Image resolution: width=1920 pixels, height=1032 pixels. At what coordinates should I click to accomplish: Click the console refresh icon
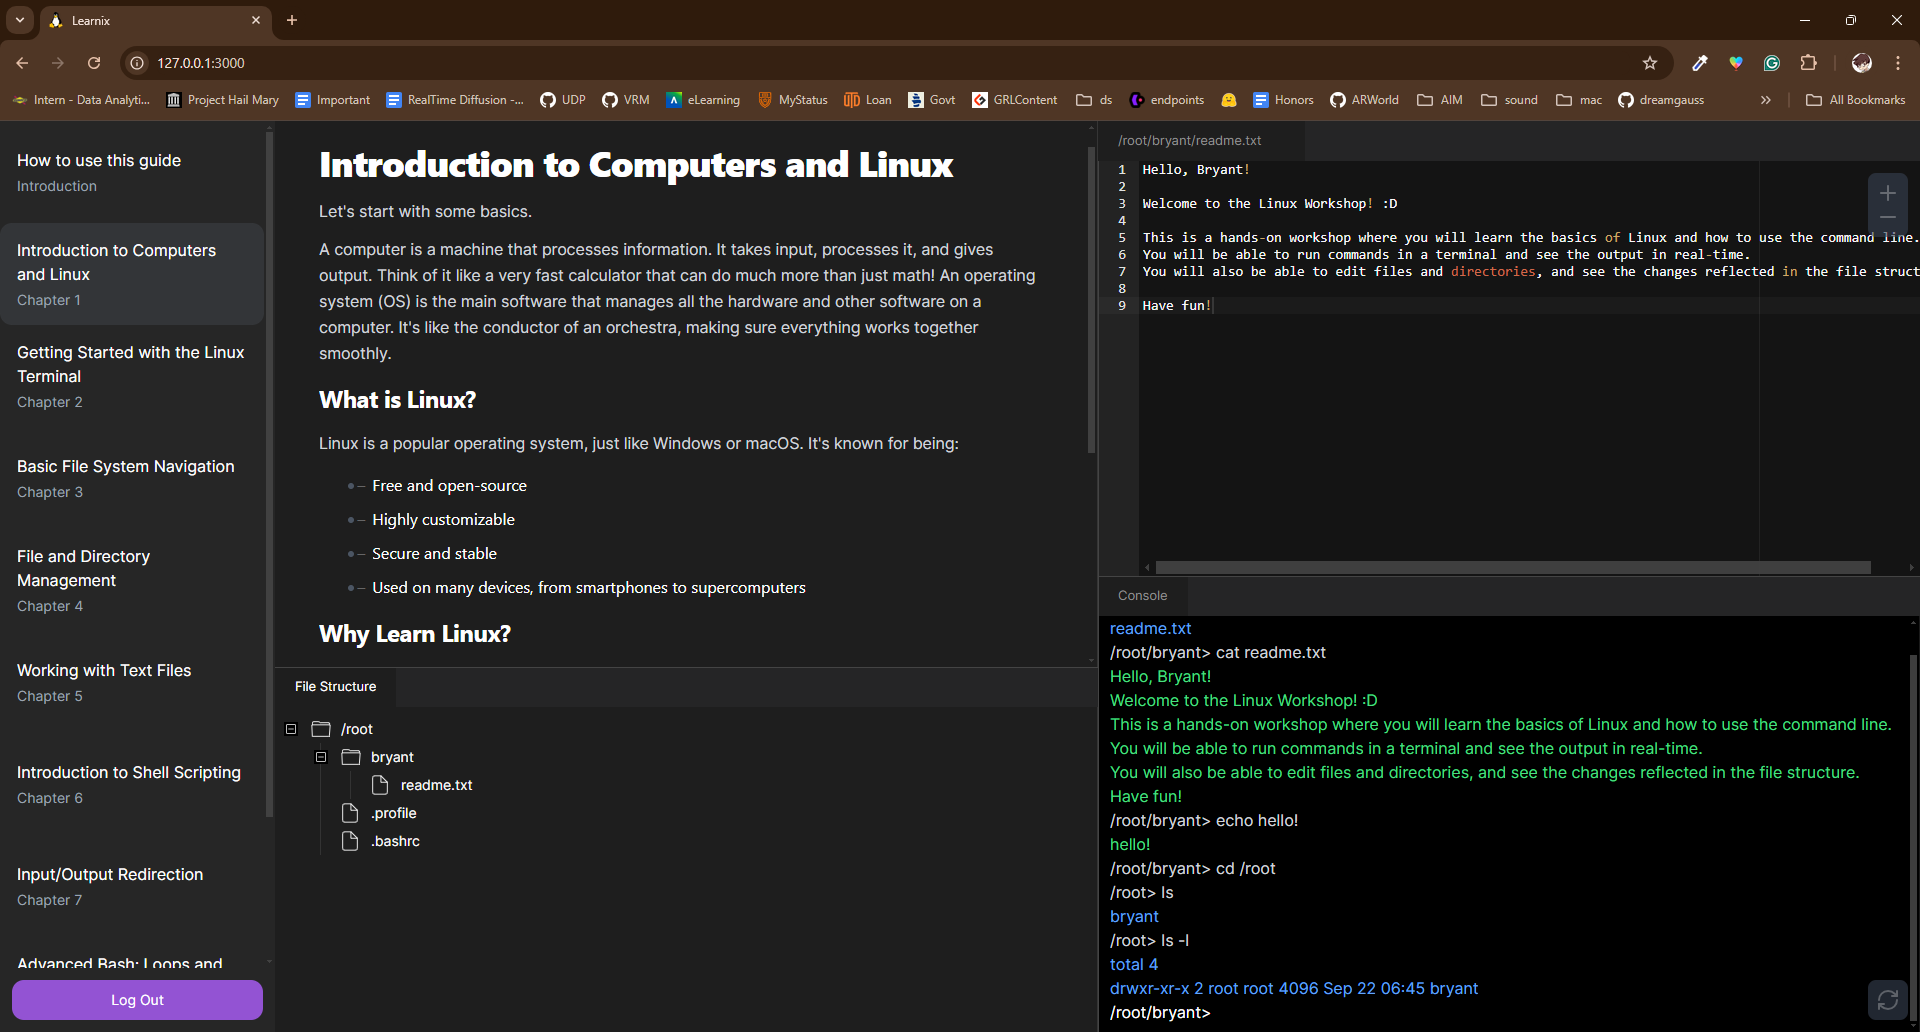click(1888, 1000)
